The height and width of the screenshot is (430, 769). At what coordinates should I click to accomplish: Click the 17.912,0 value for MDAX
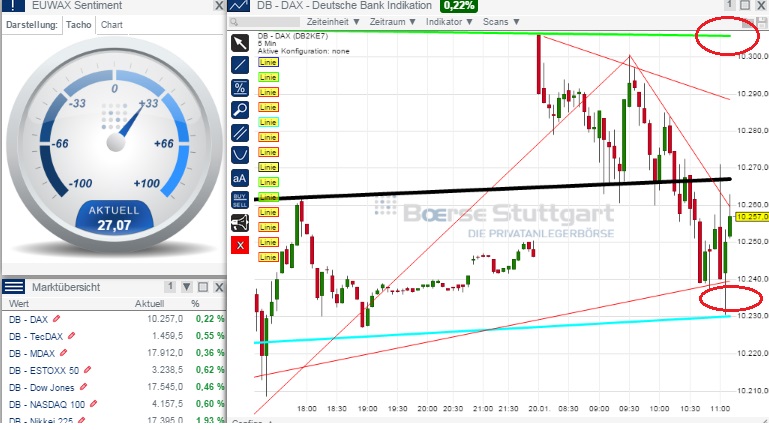[x=165, y=353]
